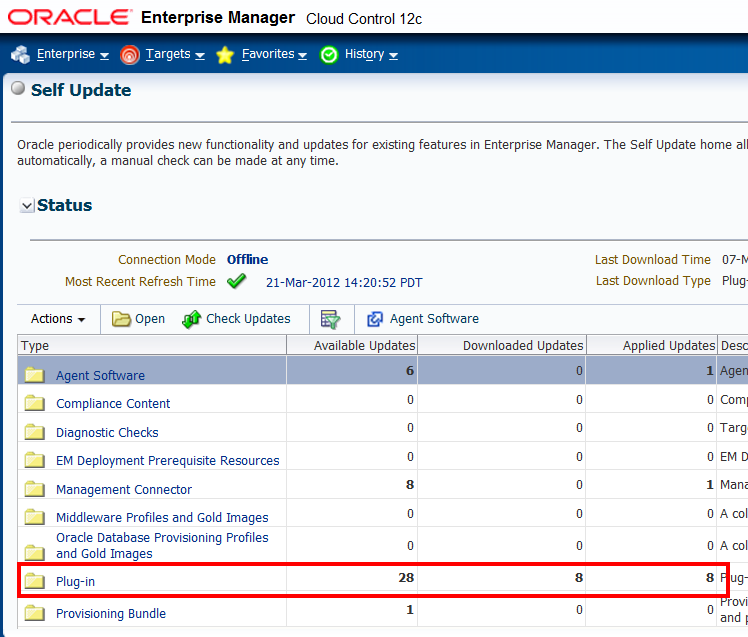Open the Provisioning Bundle link

(x=111, y=613)
